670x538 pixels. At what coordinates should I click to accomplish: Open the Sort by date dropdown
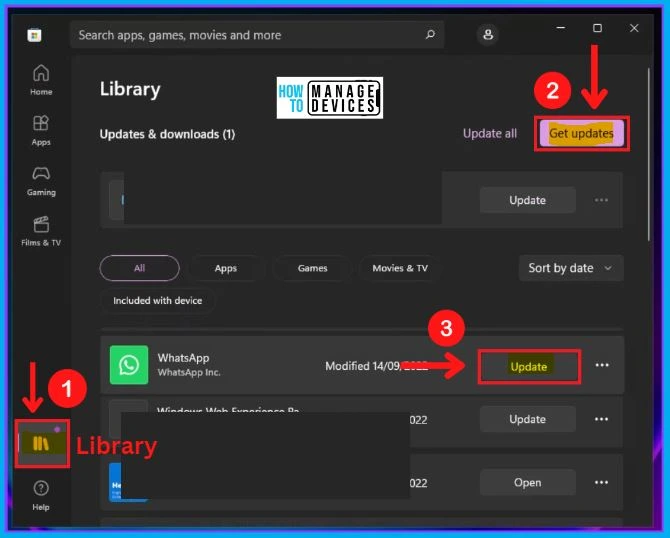click(571, 268)
